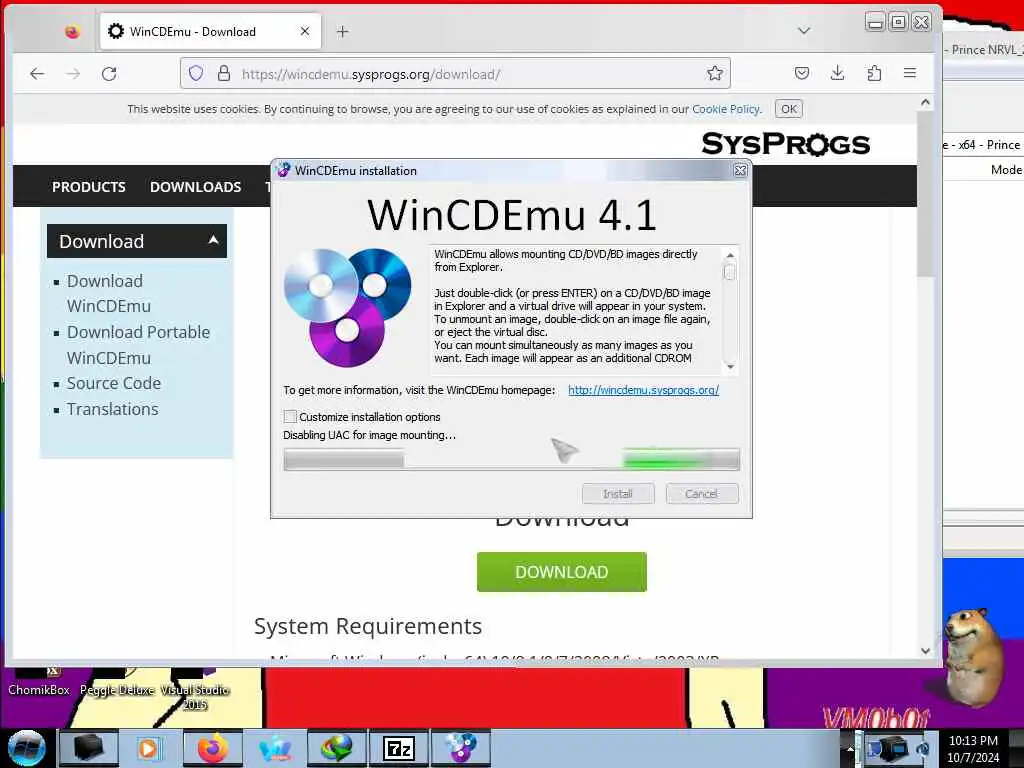1024x768 pixels.
Task: Open the extensions puzzle icon
Action: pos(874,73)
